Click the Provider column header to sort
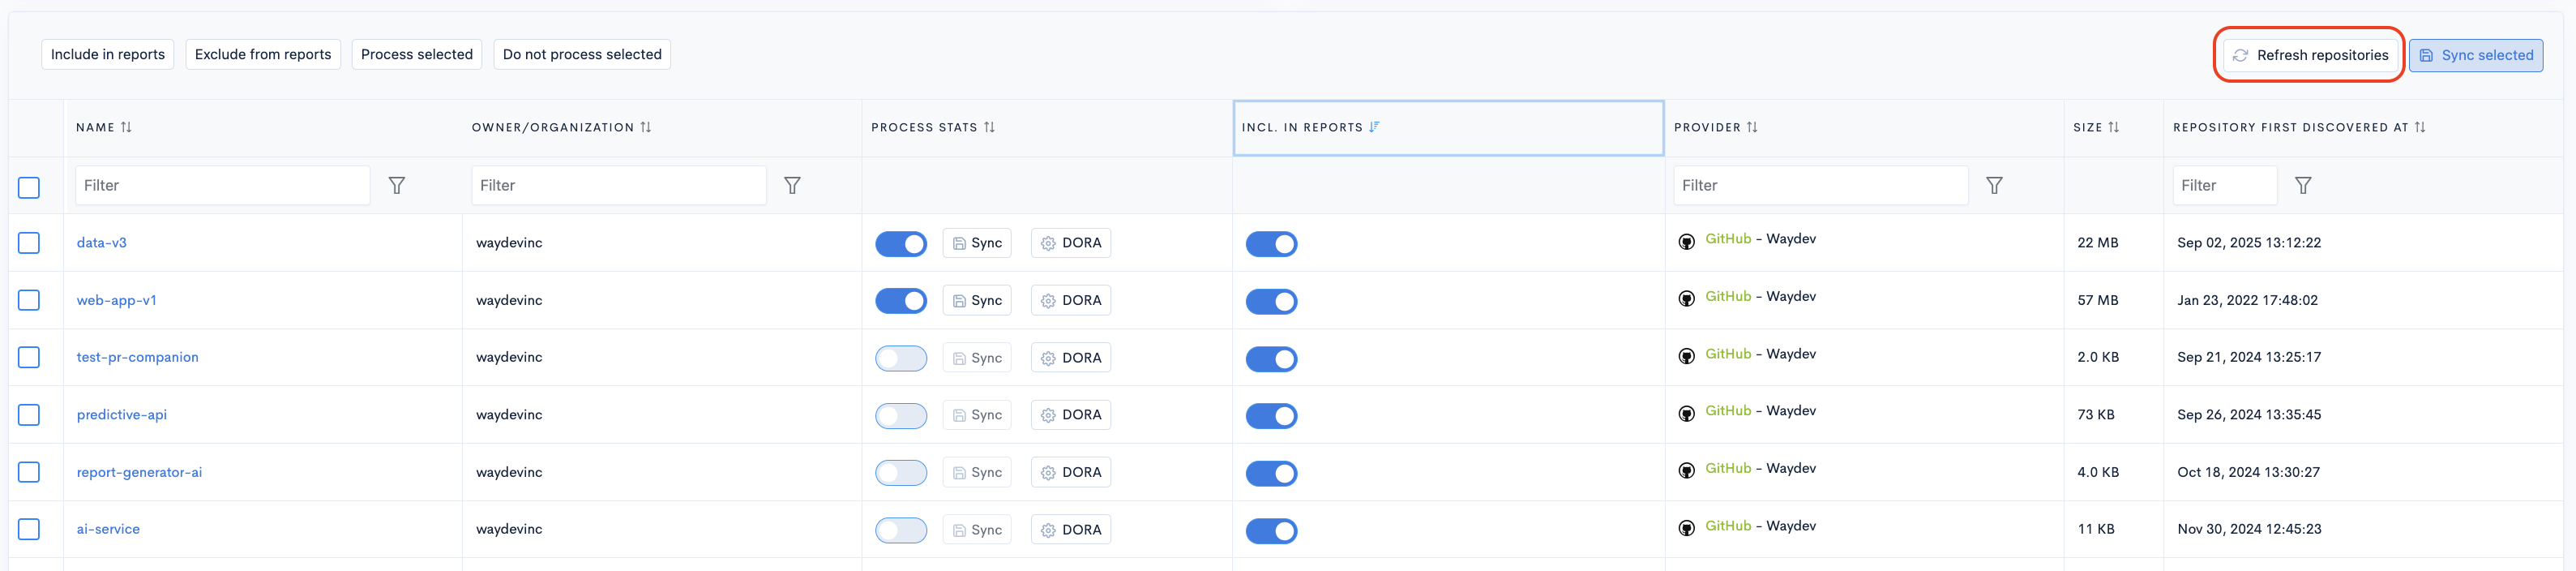Screen dimensions: 2576x571 pos(1706,128)
